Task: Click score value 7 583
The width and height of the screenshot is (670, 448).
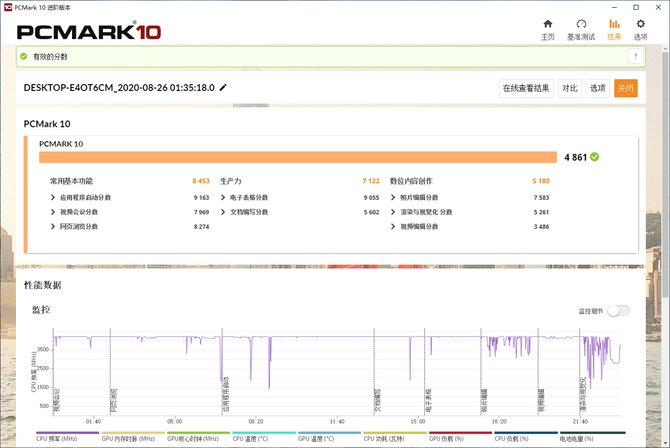Action: [541, 197]
